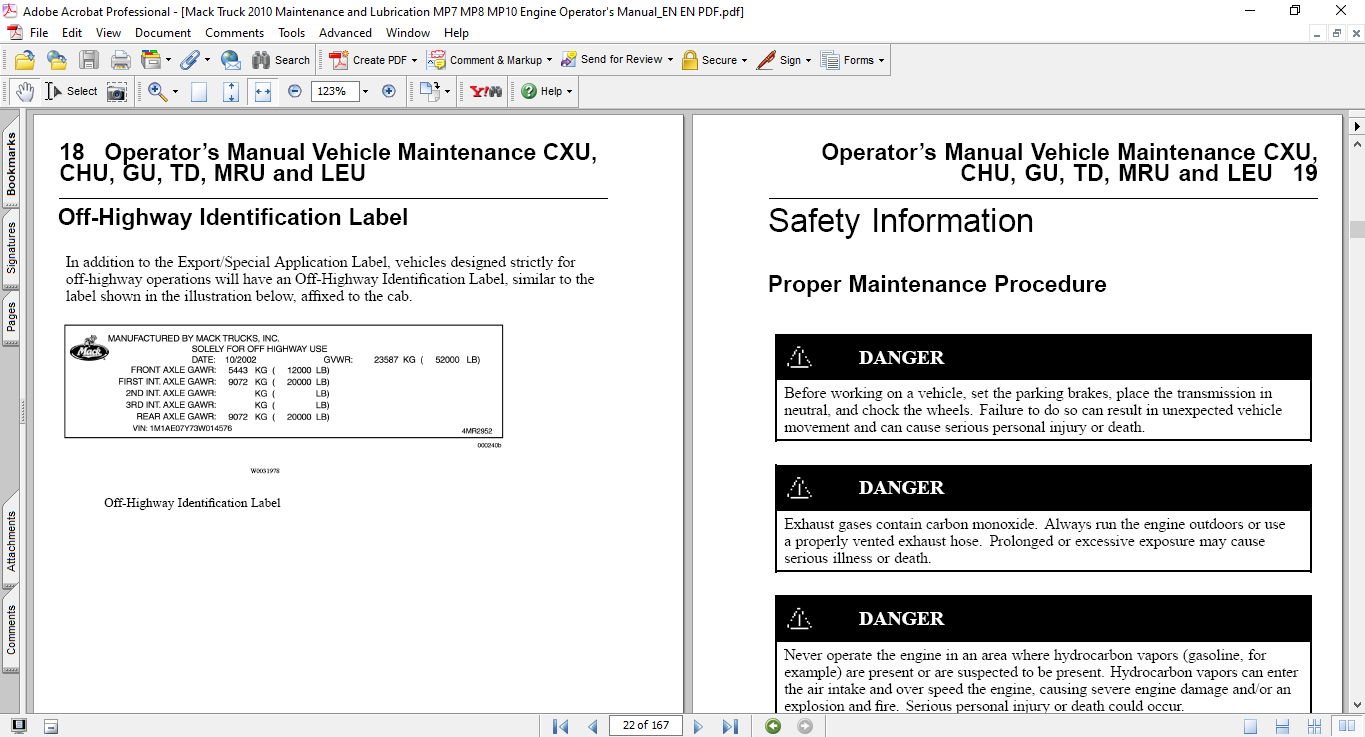Screen dimensions: 1365x737
Task: Enable Single Page layout in status bar
Action: click(1251, 726)
